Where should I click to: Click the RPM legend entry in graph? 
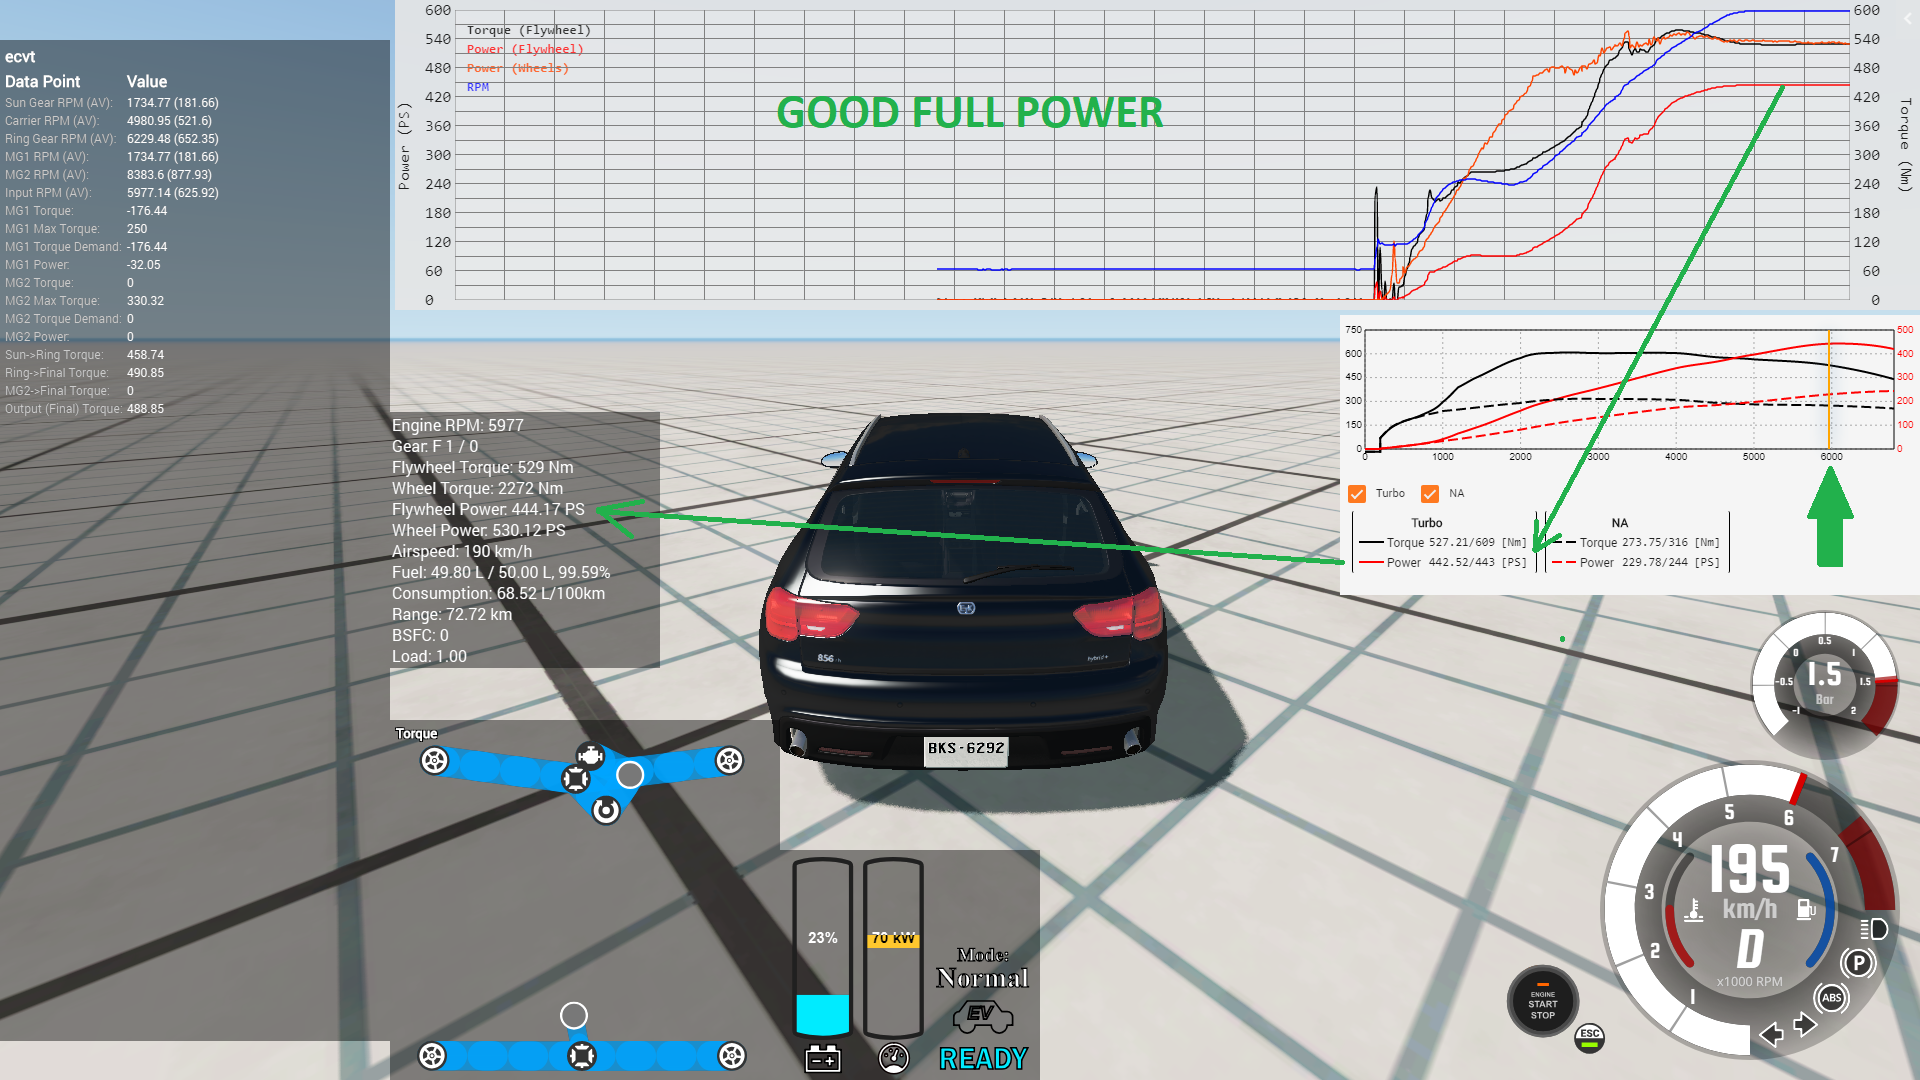pyautogui.click(x=478, y=87)
